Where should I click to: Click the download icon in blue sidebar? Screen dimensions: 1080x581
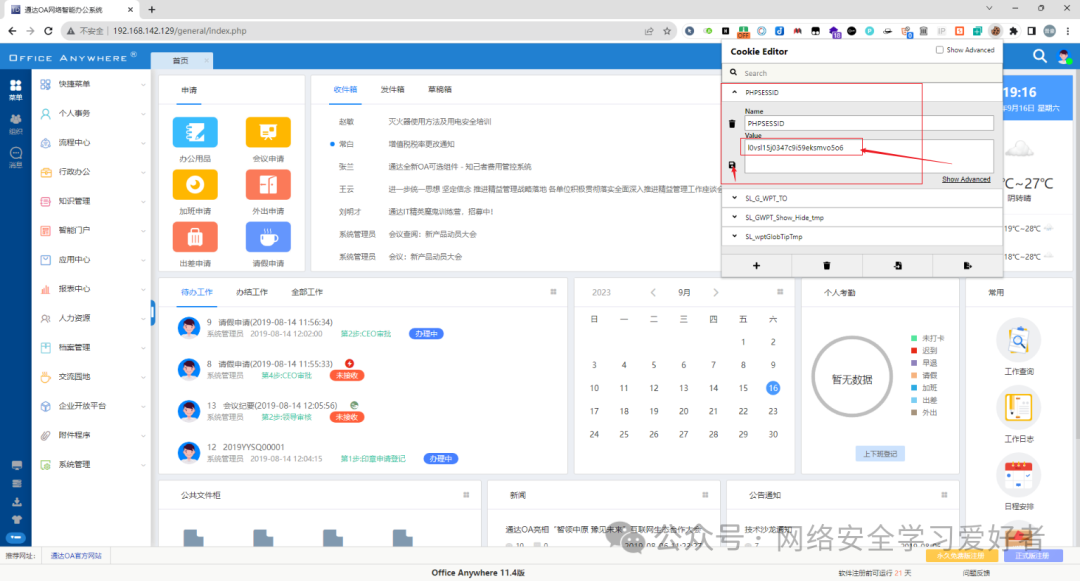(17, 502)
